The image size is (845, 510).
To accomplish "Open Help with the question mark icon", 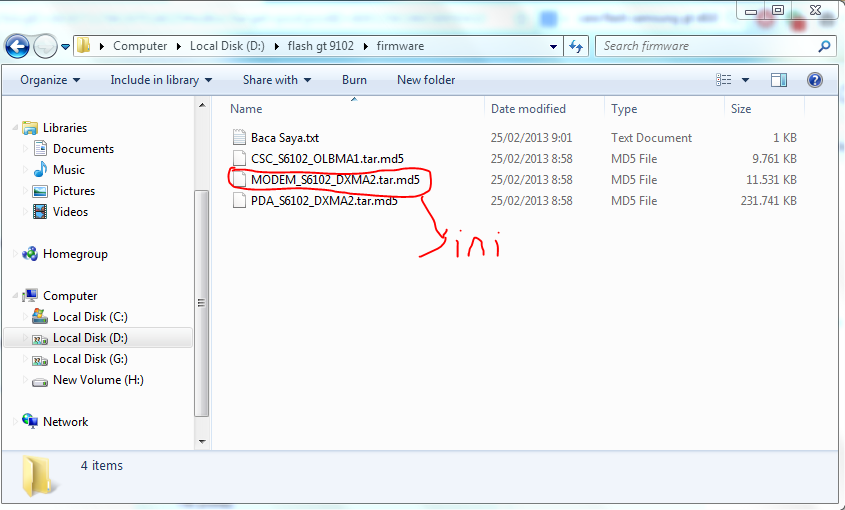I will [814, 80].
